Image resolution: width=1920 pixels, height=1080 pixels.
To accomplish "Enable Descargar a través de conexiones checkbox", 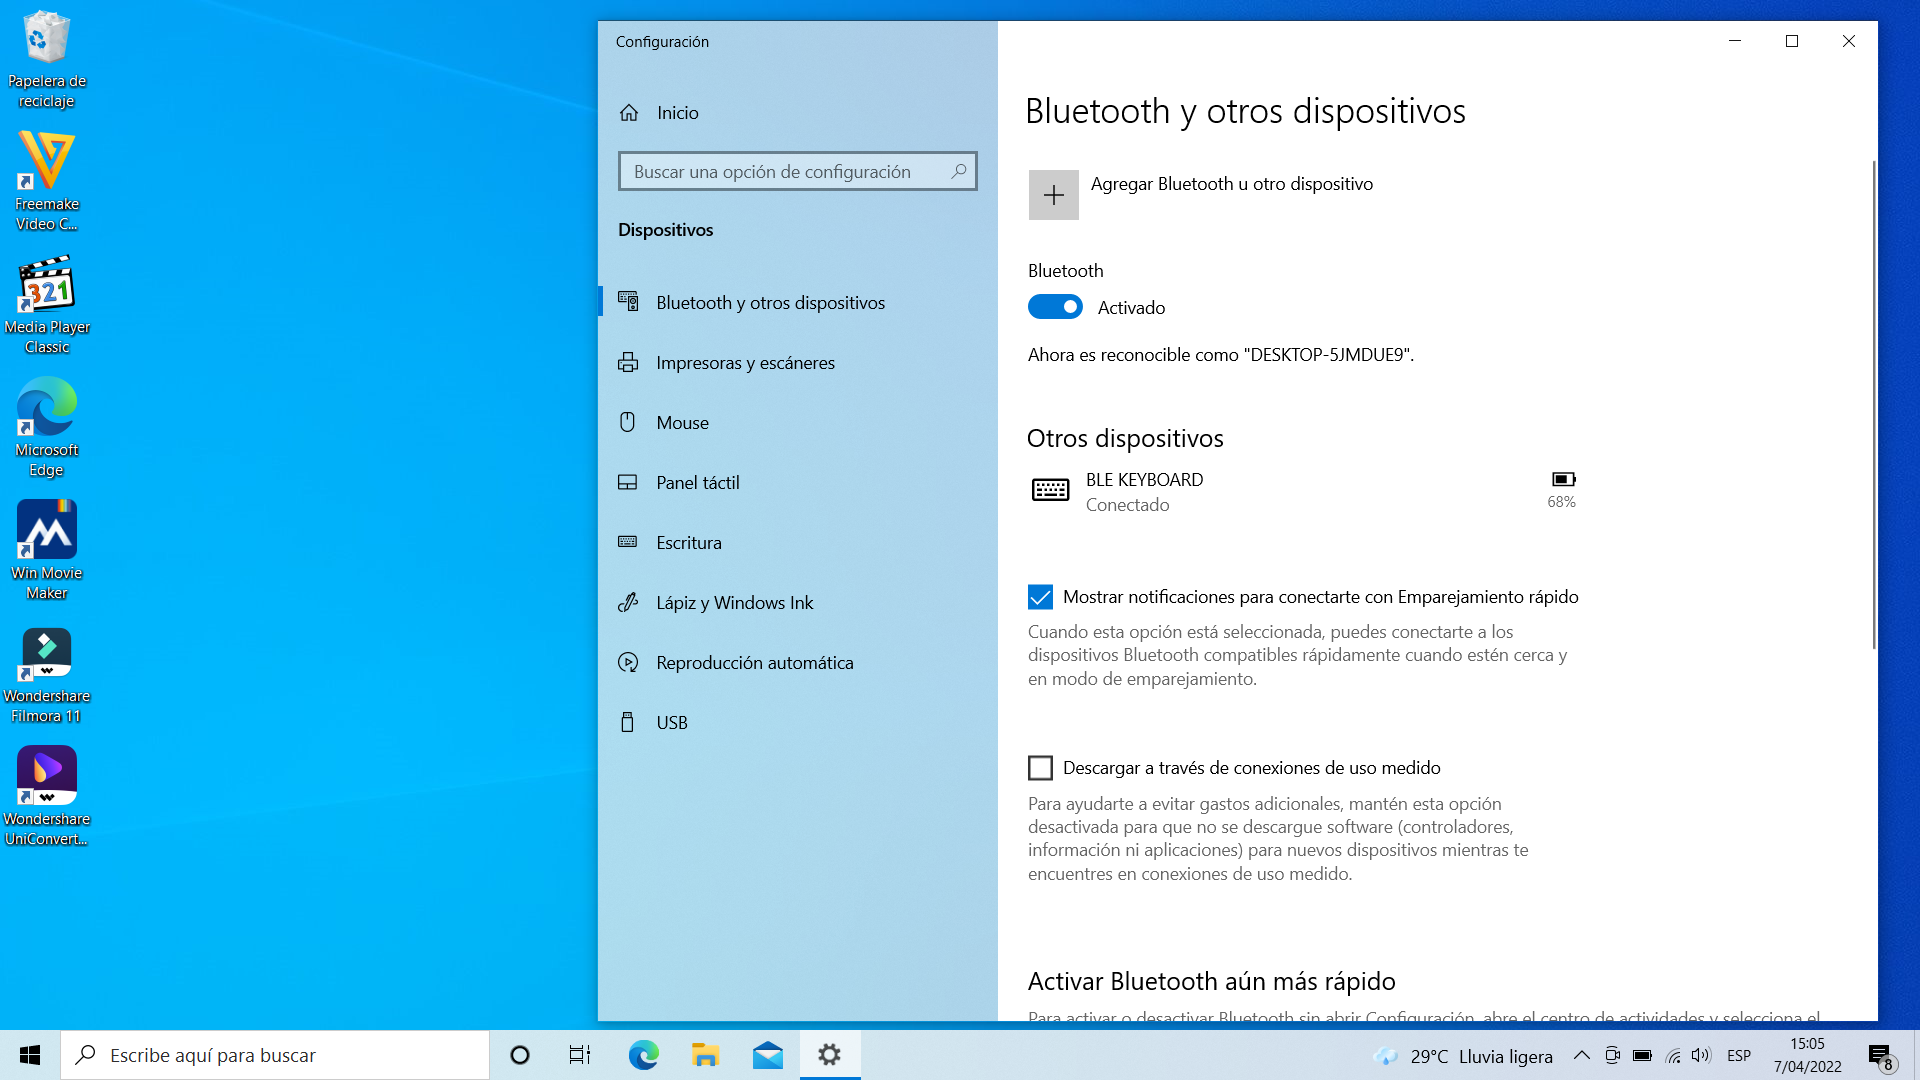I will click(x=1040, y=768).
